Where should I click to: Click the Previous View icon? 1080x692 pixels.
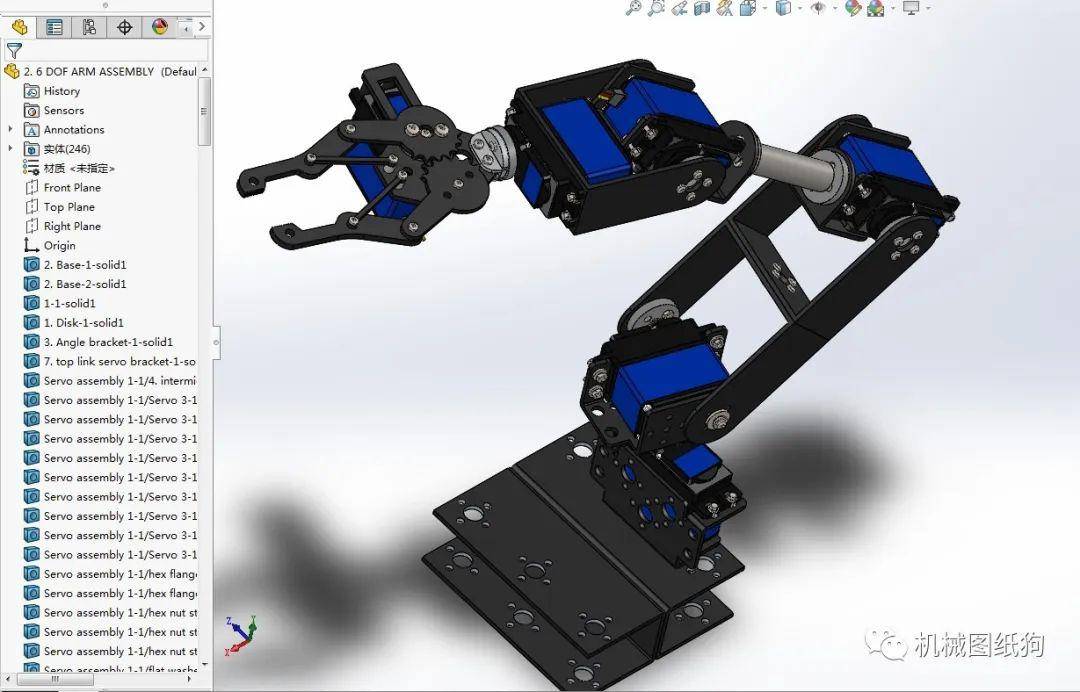pyautogui.click(x=679, y=8)
